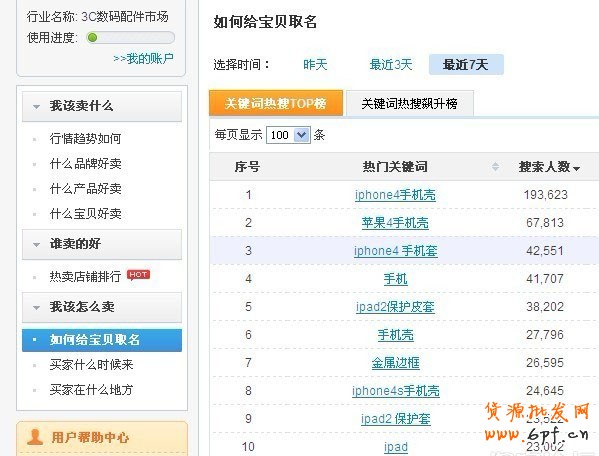
Task: Open 买家什么时候来 menu item
Action: [91, 364]
